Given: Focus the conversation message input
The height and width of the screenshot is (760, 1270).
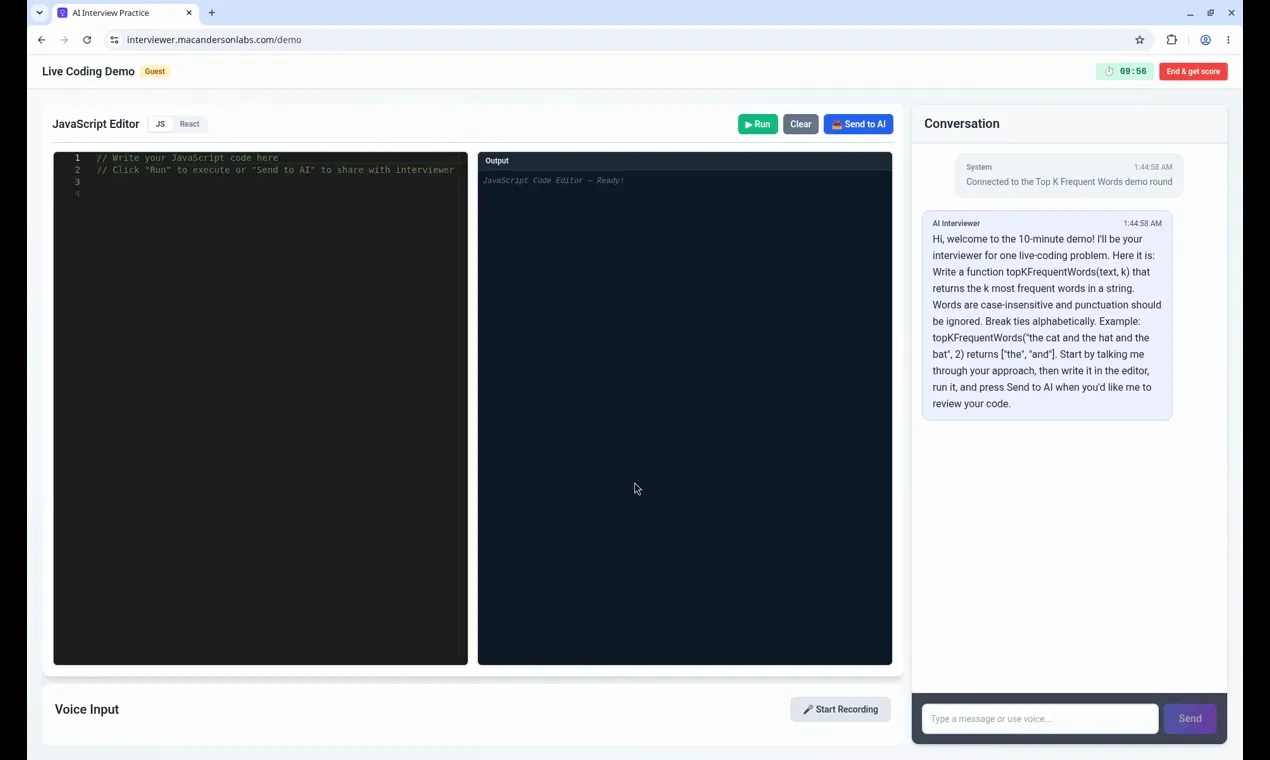Looking at the screenshot, I should pos(1040,718).
